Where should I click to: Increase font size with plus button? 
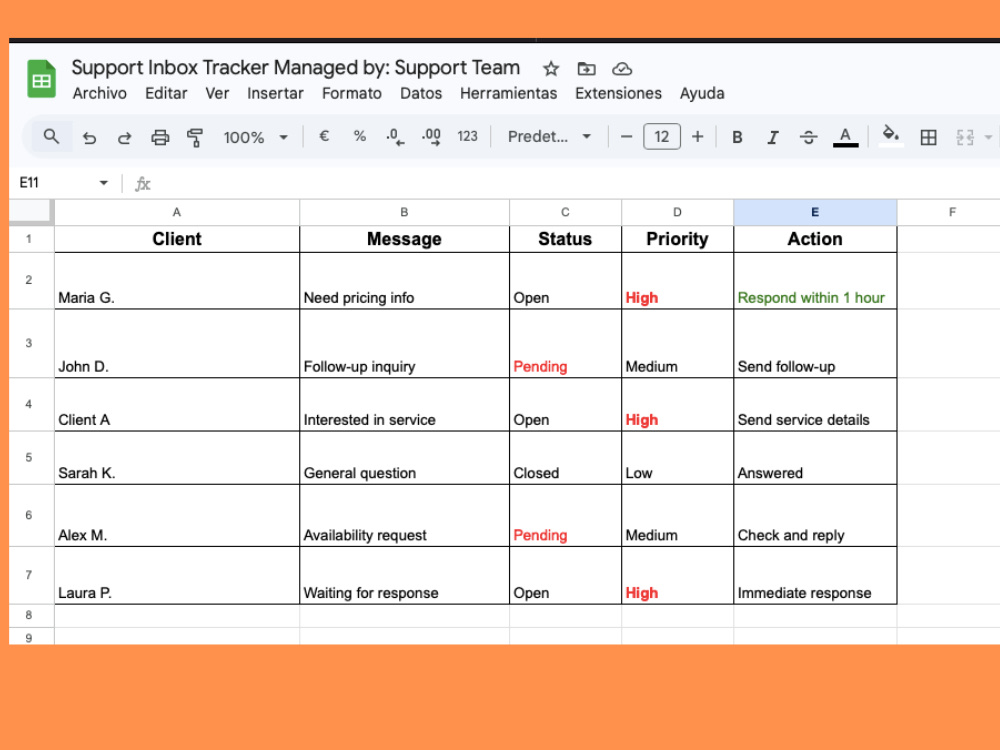pyautogui.click(x=698, y=136)
